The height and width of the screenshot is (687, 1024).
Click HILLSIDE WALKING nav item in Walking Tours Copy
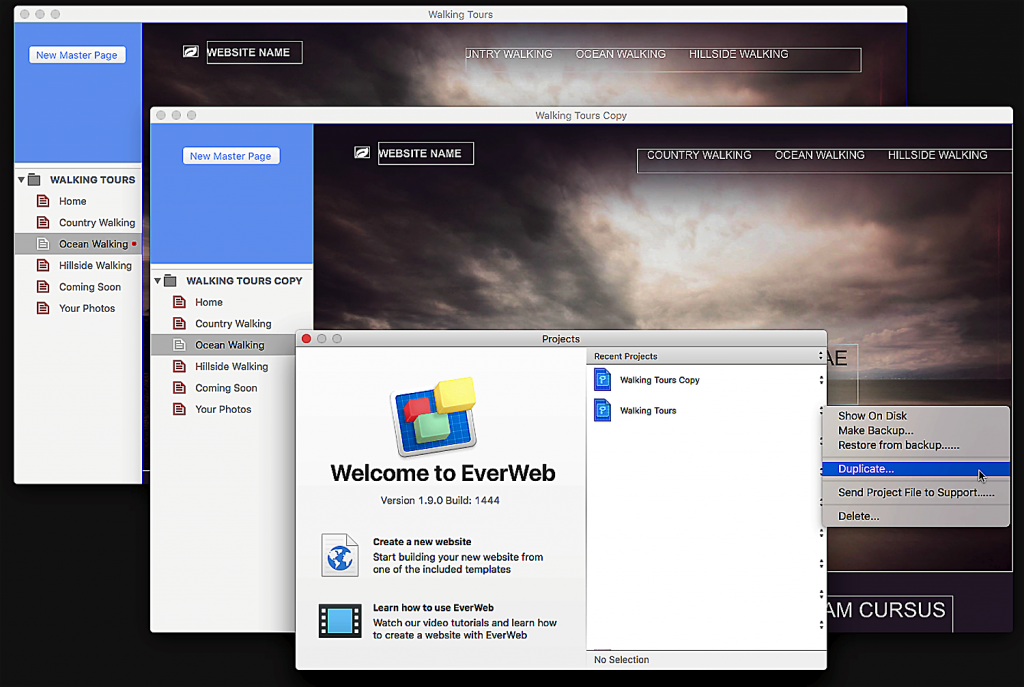click(x=937, y=155)
